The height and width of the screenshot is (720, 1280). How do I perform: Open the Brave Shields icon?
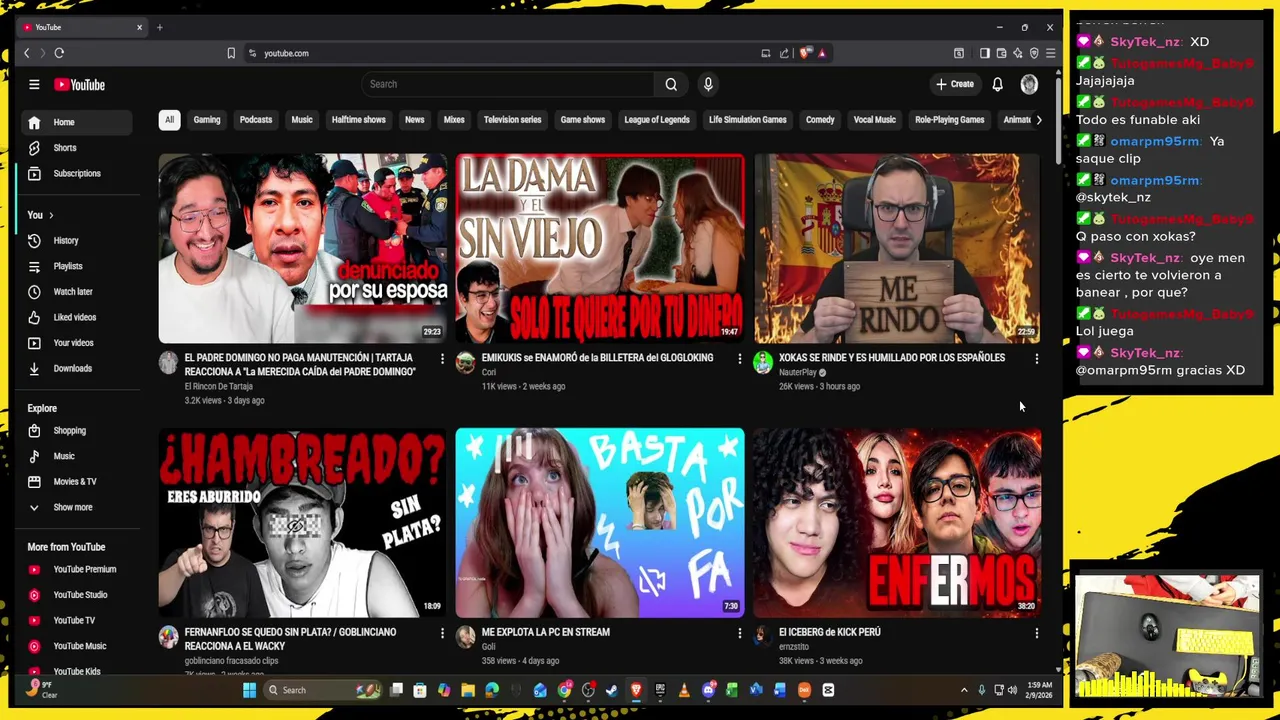coord(806,53)
